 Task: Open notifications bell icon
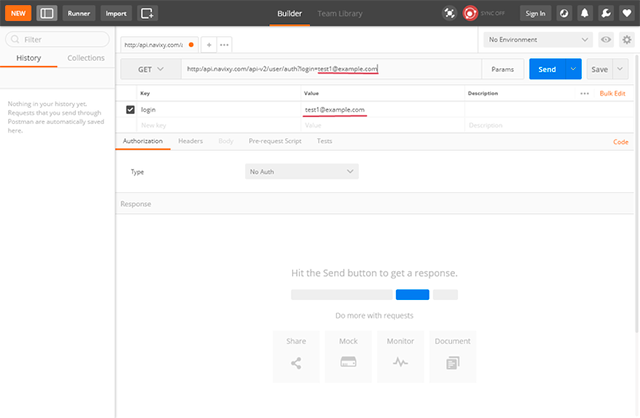(584, 13)
